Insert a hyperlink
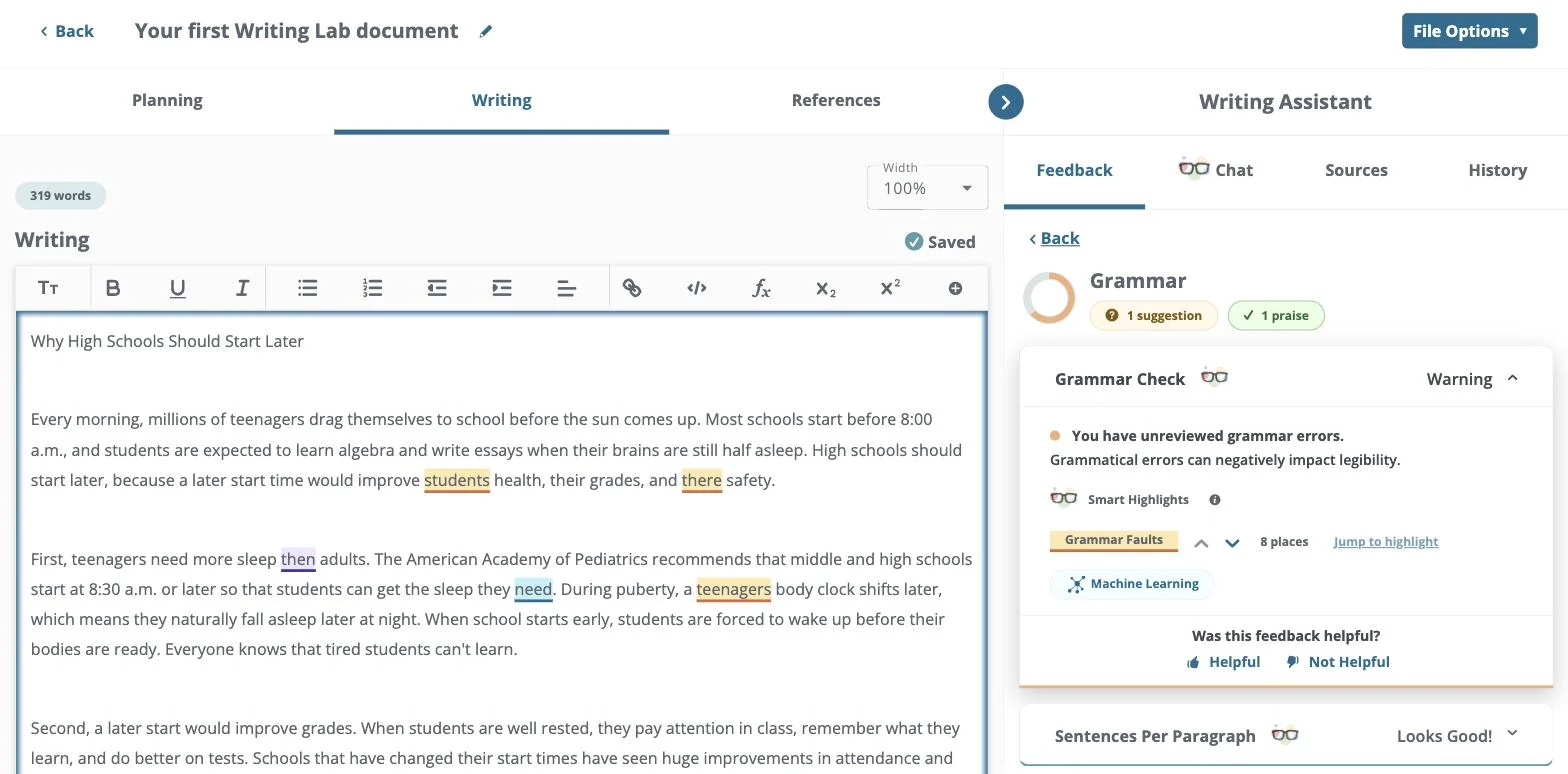1568x774 pixels. [x=632, y=288]
